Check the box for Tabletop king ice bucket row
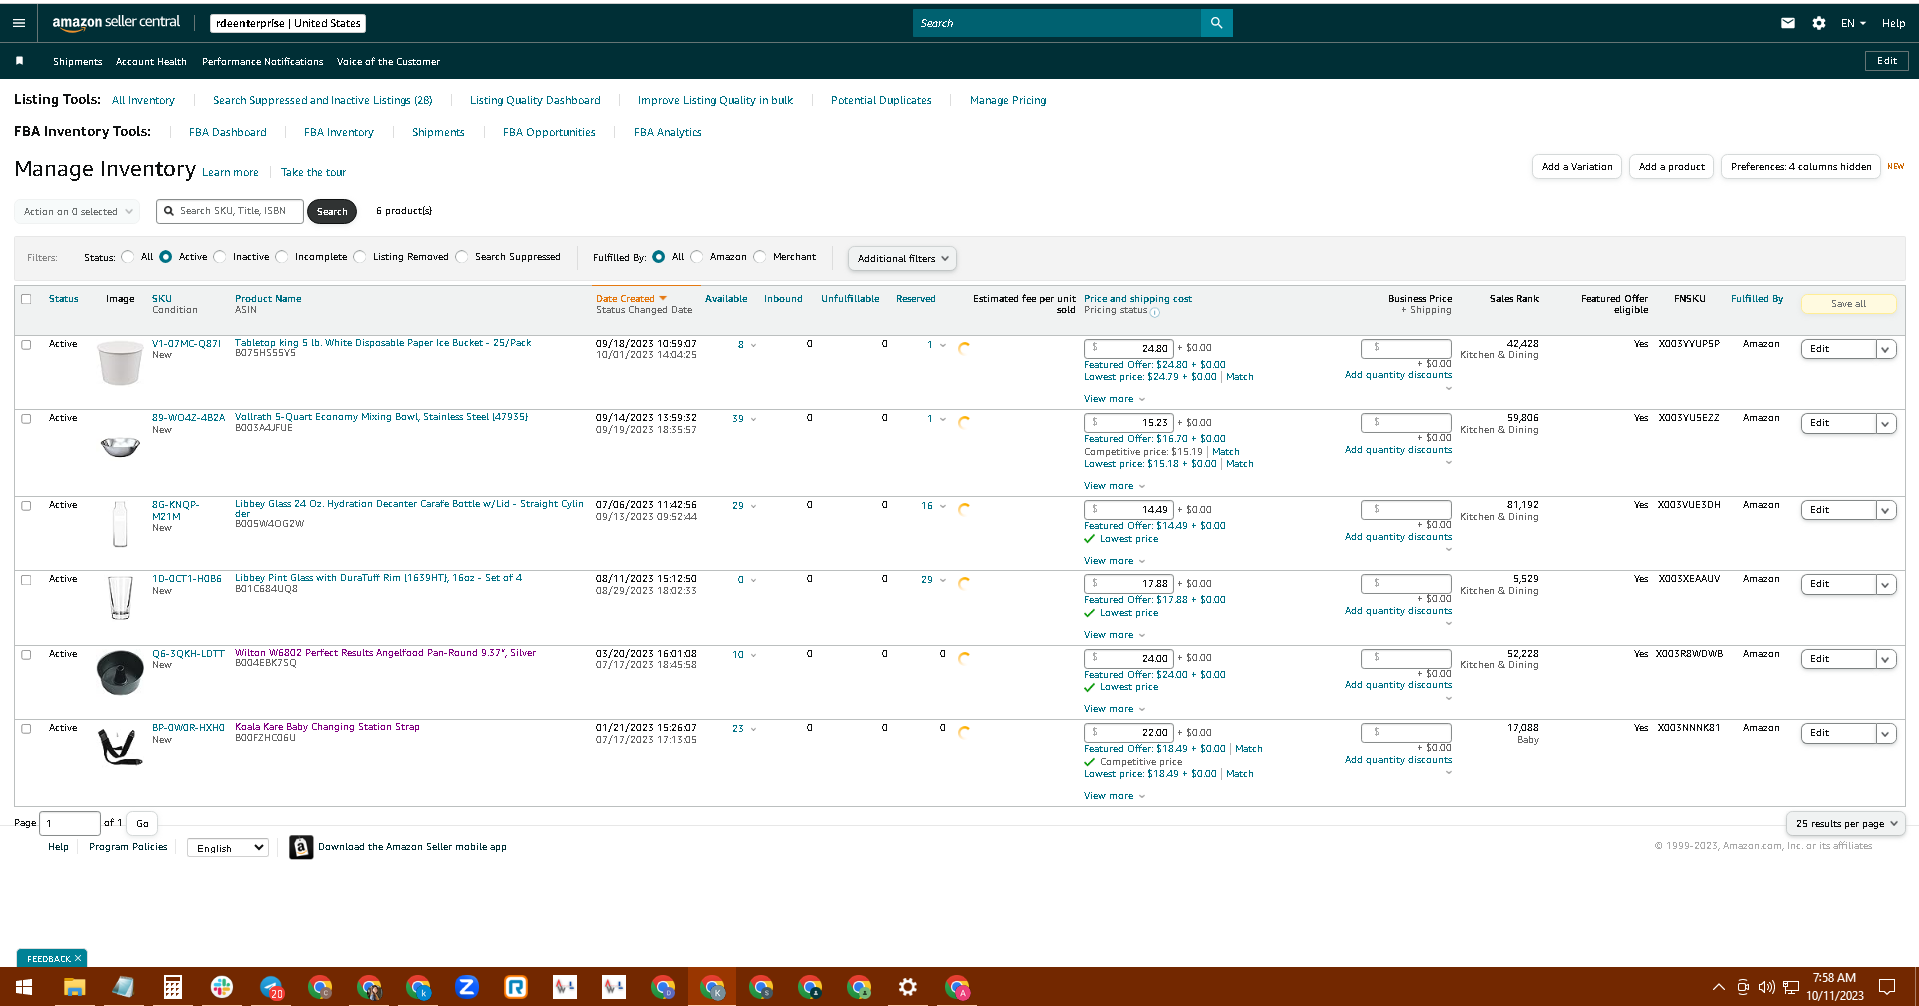 [26, 345]
